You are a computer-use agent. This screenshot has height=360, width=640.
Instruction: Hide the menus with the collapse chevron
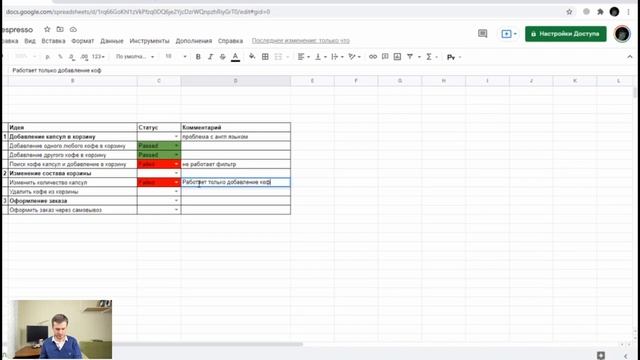(629, 57)
